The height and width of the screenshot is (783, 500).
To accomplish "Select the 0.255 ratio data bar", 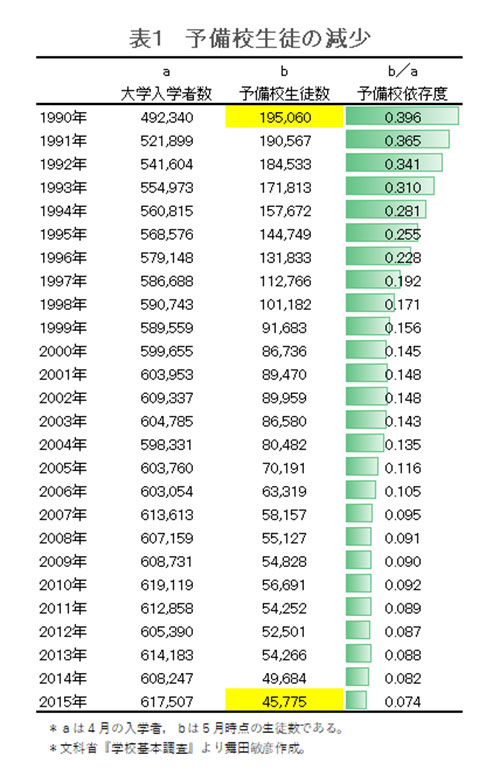I will (x=382, y=234).
